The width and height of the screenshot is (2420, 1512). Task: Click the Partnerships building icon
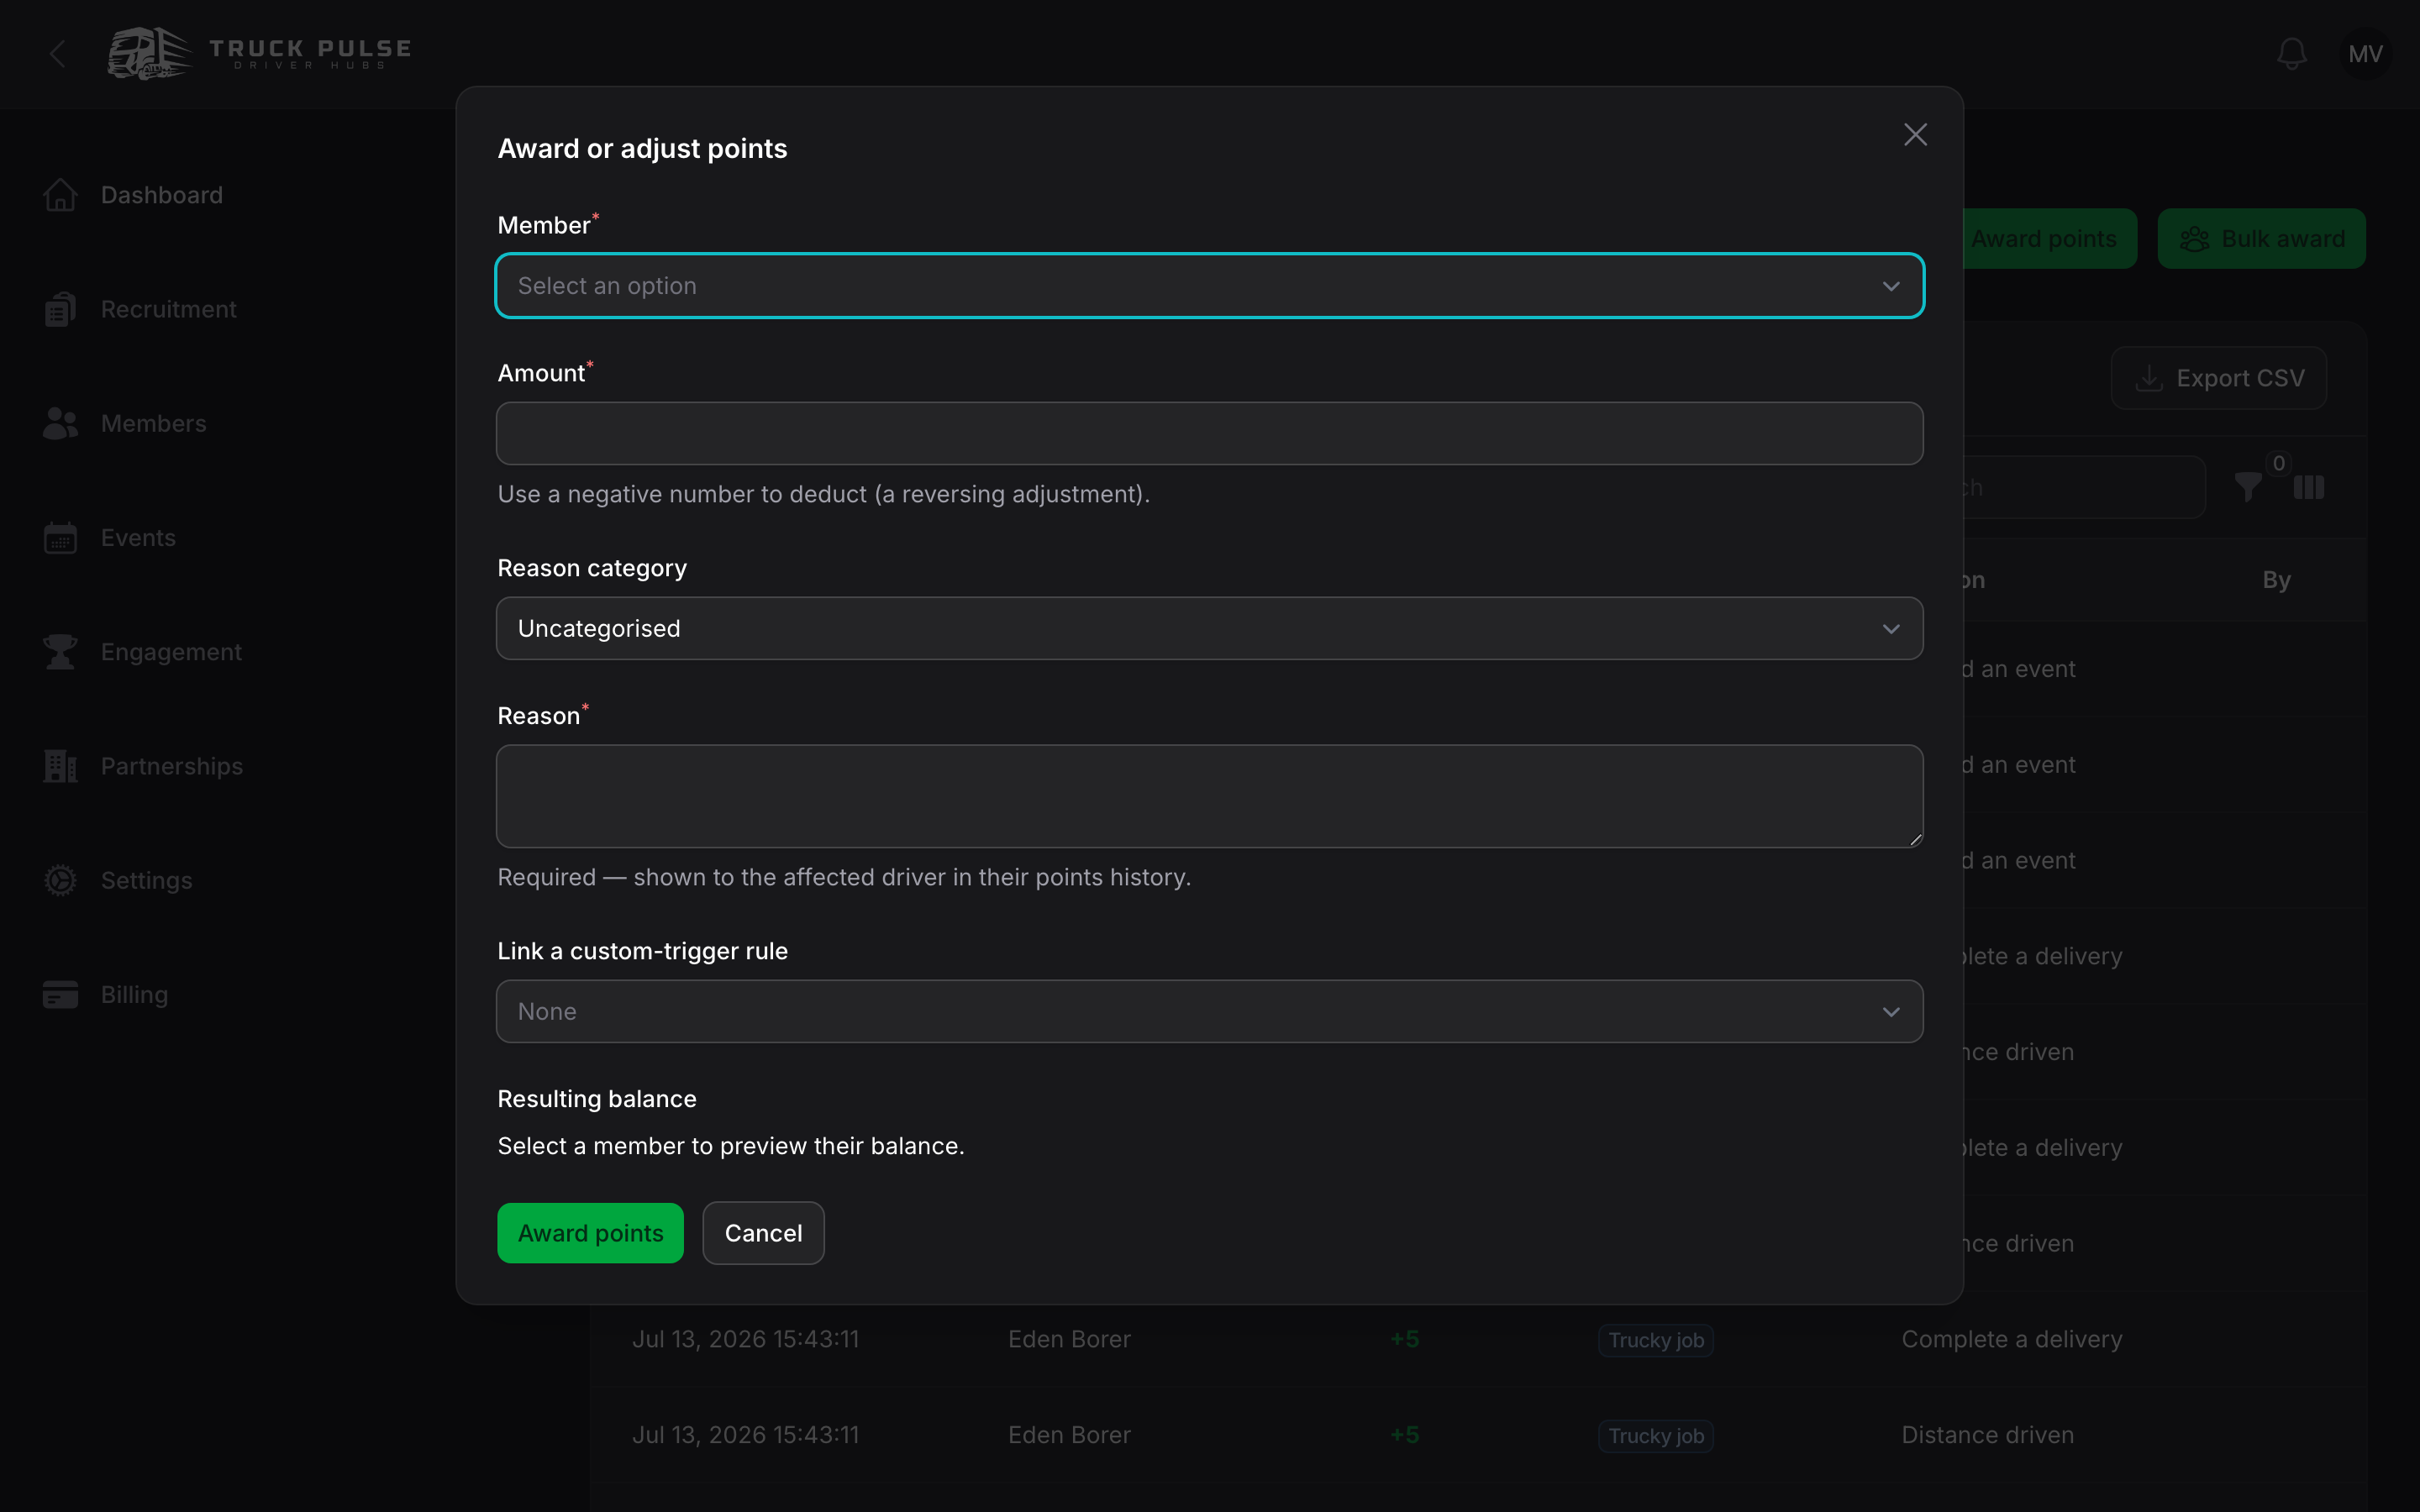click(60, 766)
